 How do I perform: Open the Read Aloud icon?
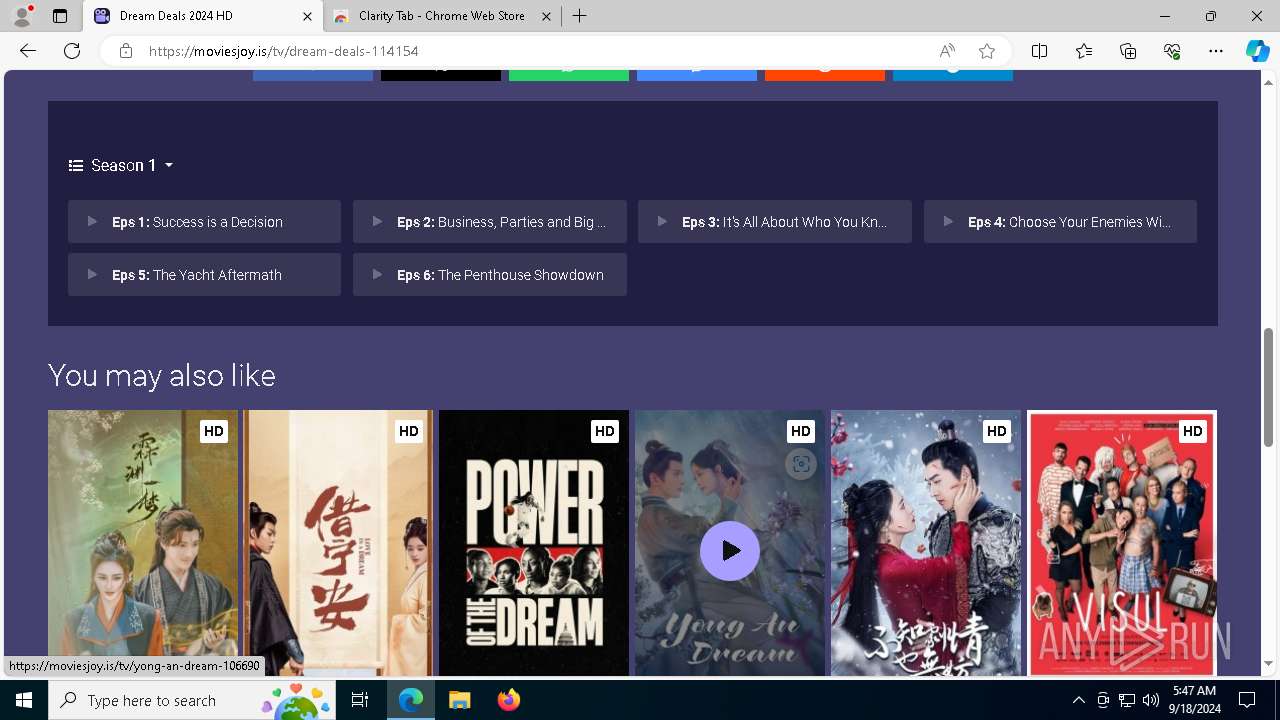click(x=947, y=51)
